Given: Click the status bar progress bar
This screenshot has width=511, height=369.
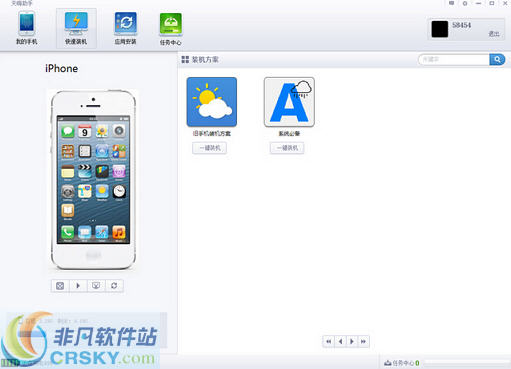Looking at the screenshot, I should [467, 363].
